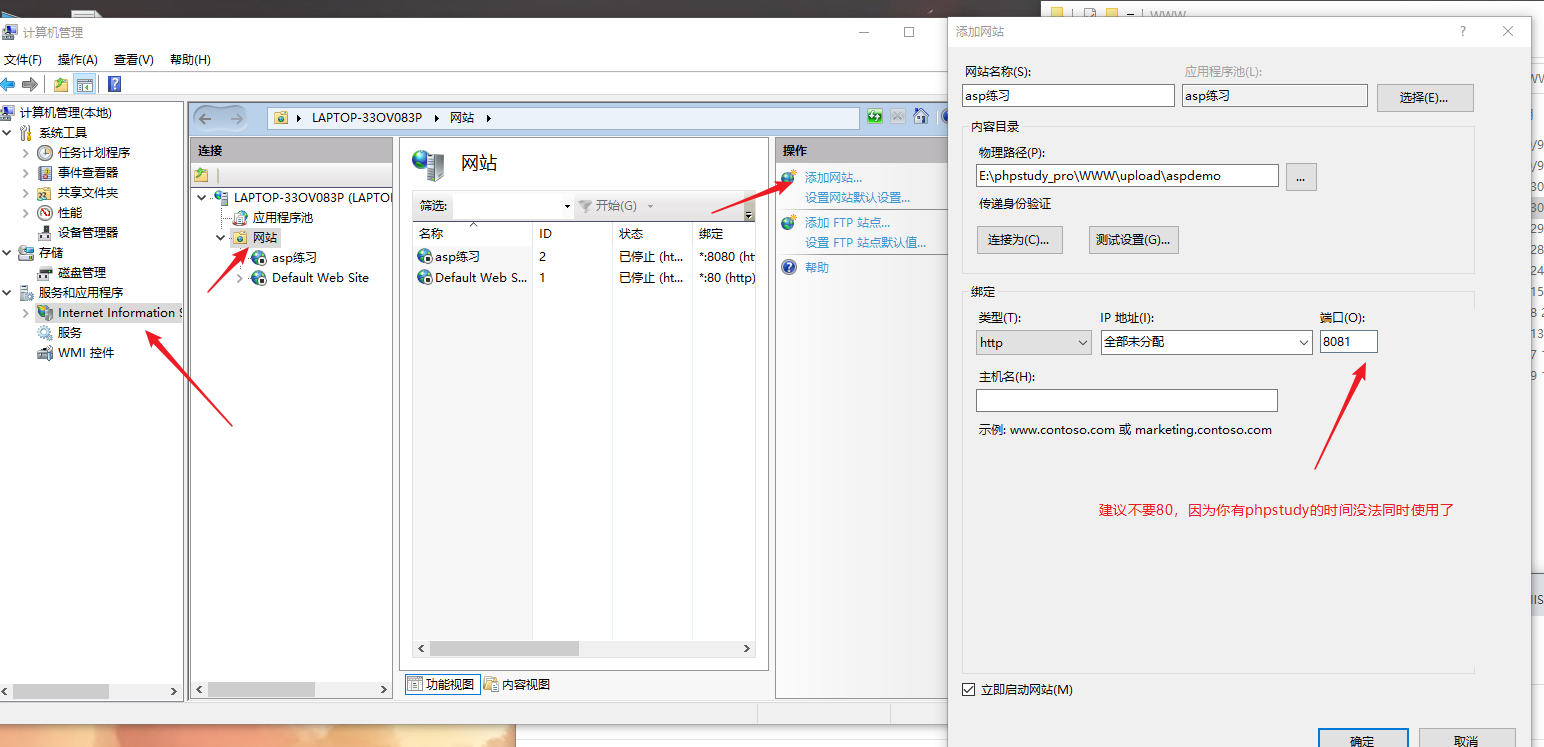1544x747 pixels.
Task: Click the Up One Level folder toolbar icon
Action: [61, 85]
